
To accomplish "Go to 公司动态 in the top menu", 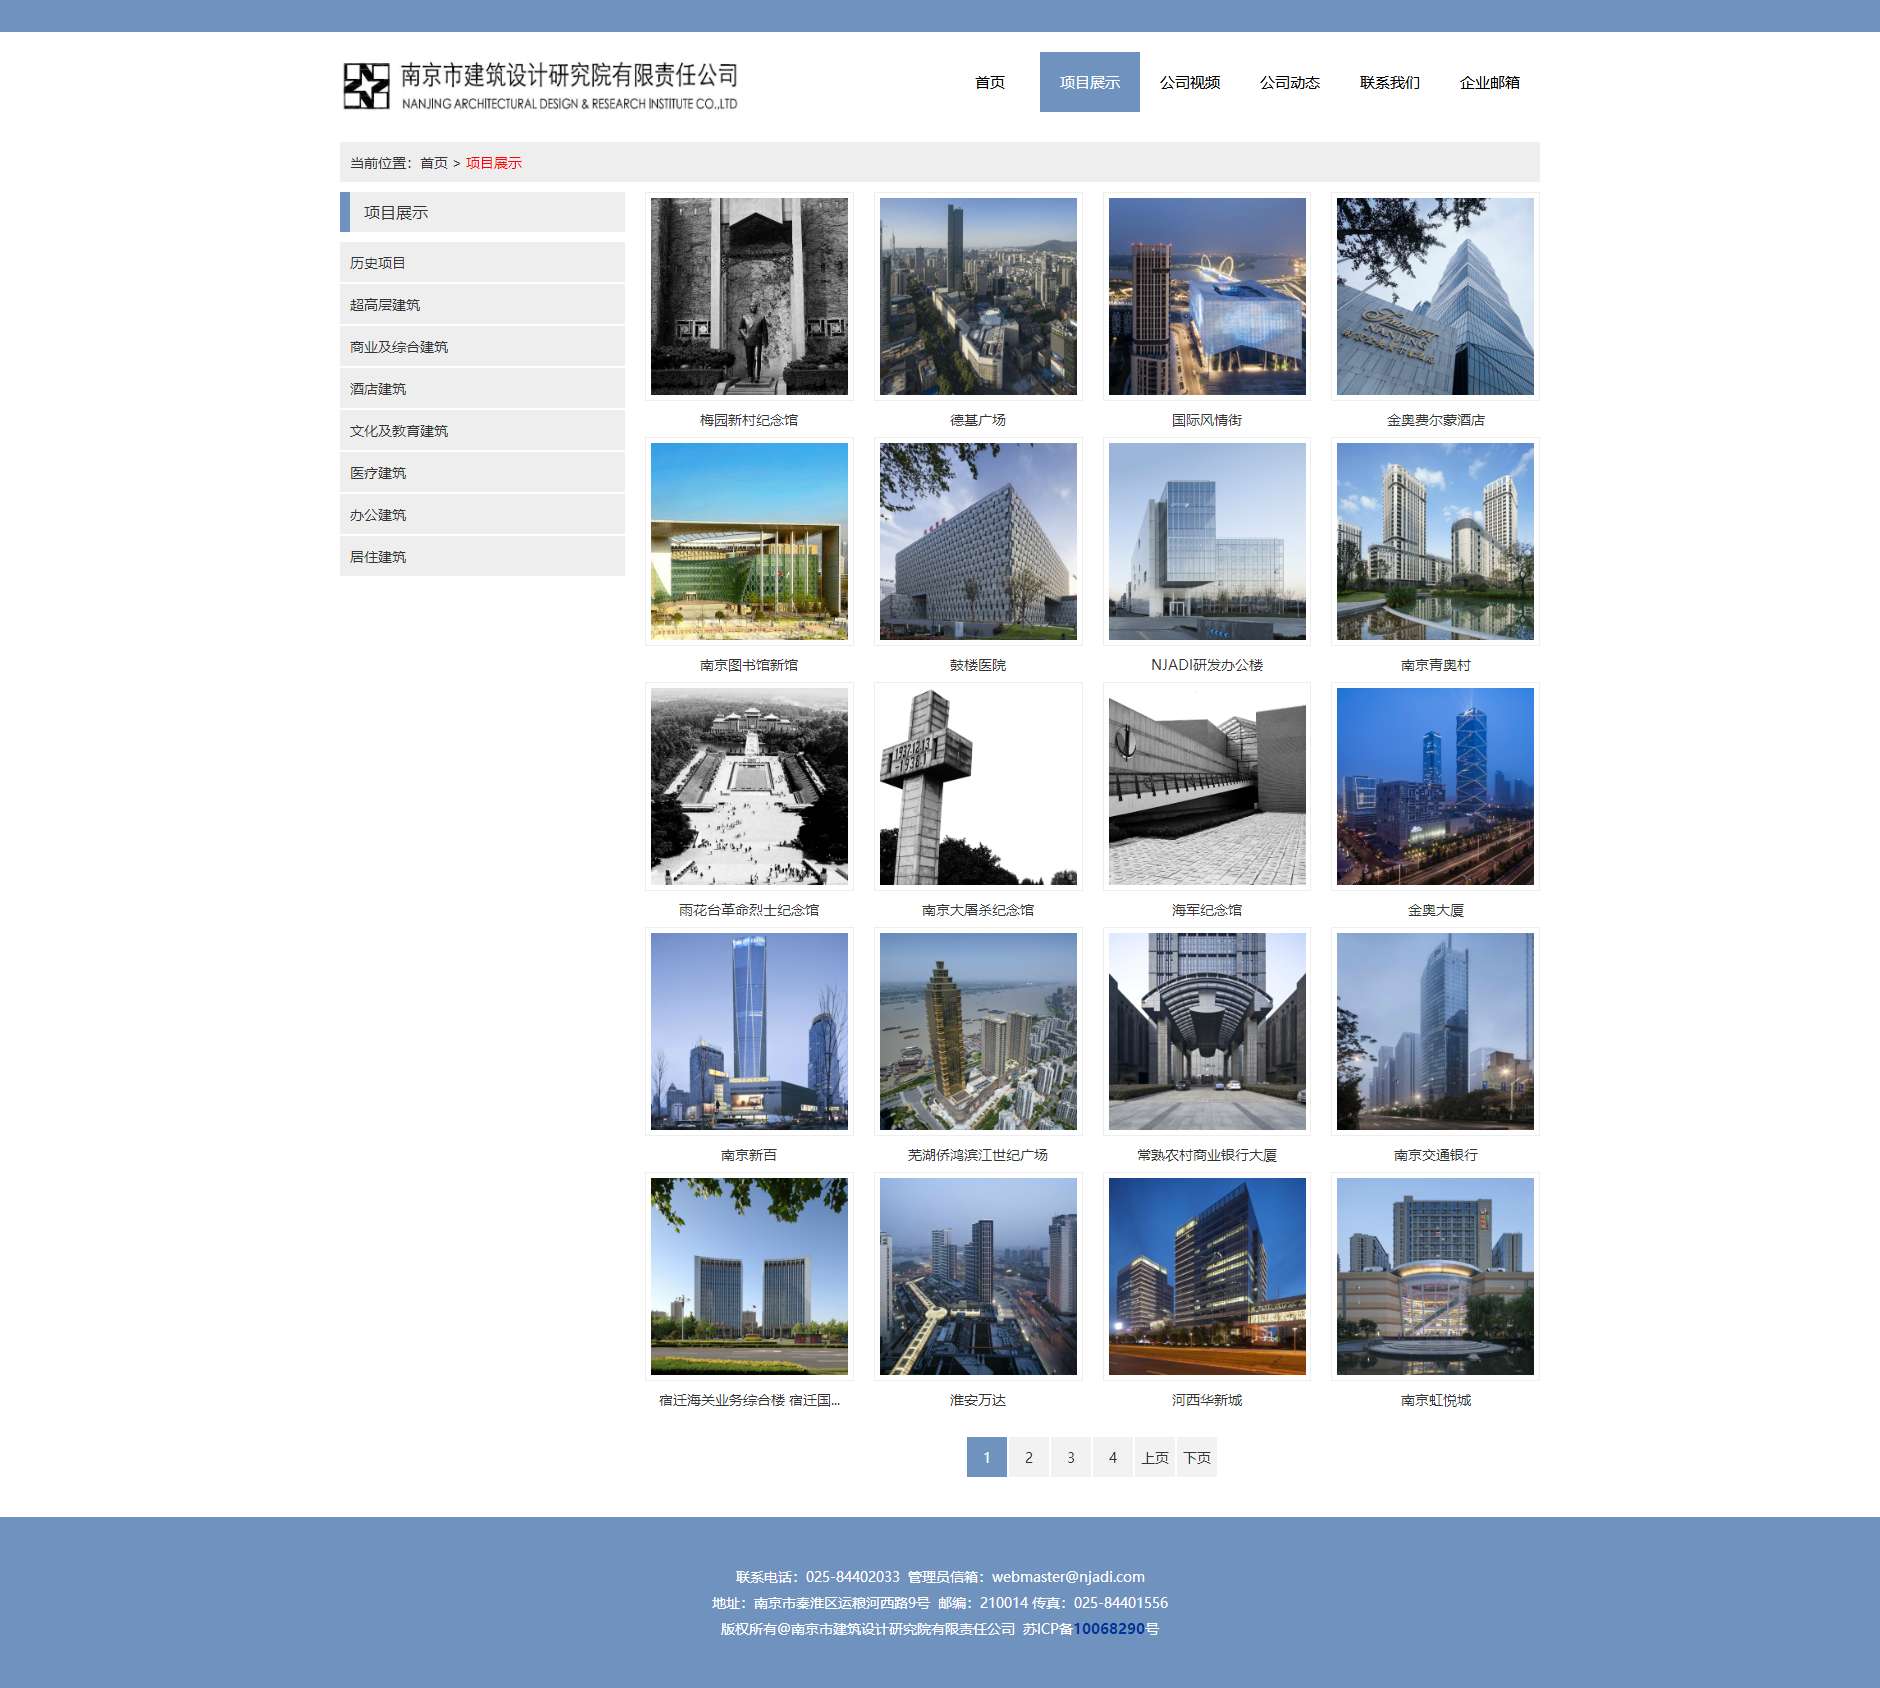I will coord(1290,82).
